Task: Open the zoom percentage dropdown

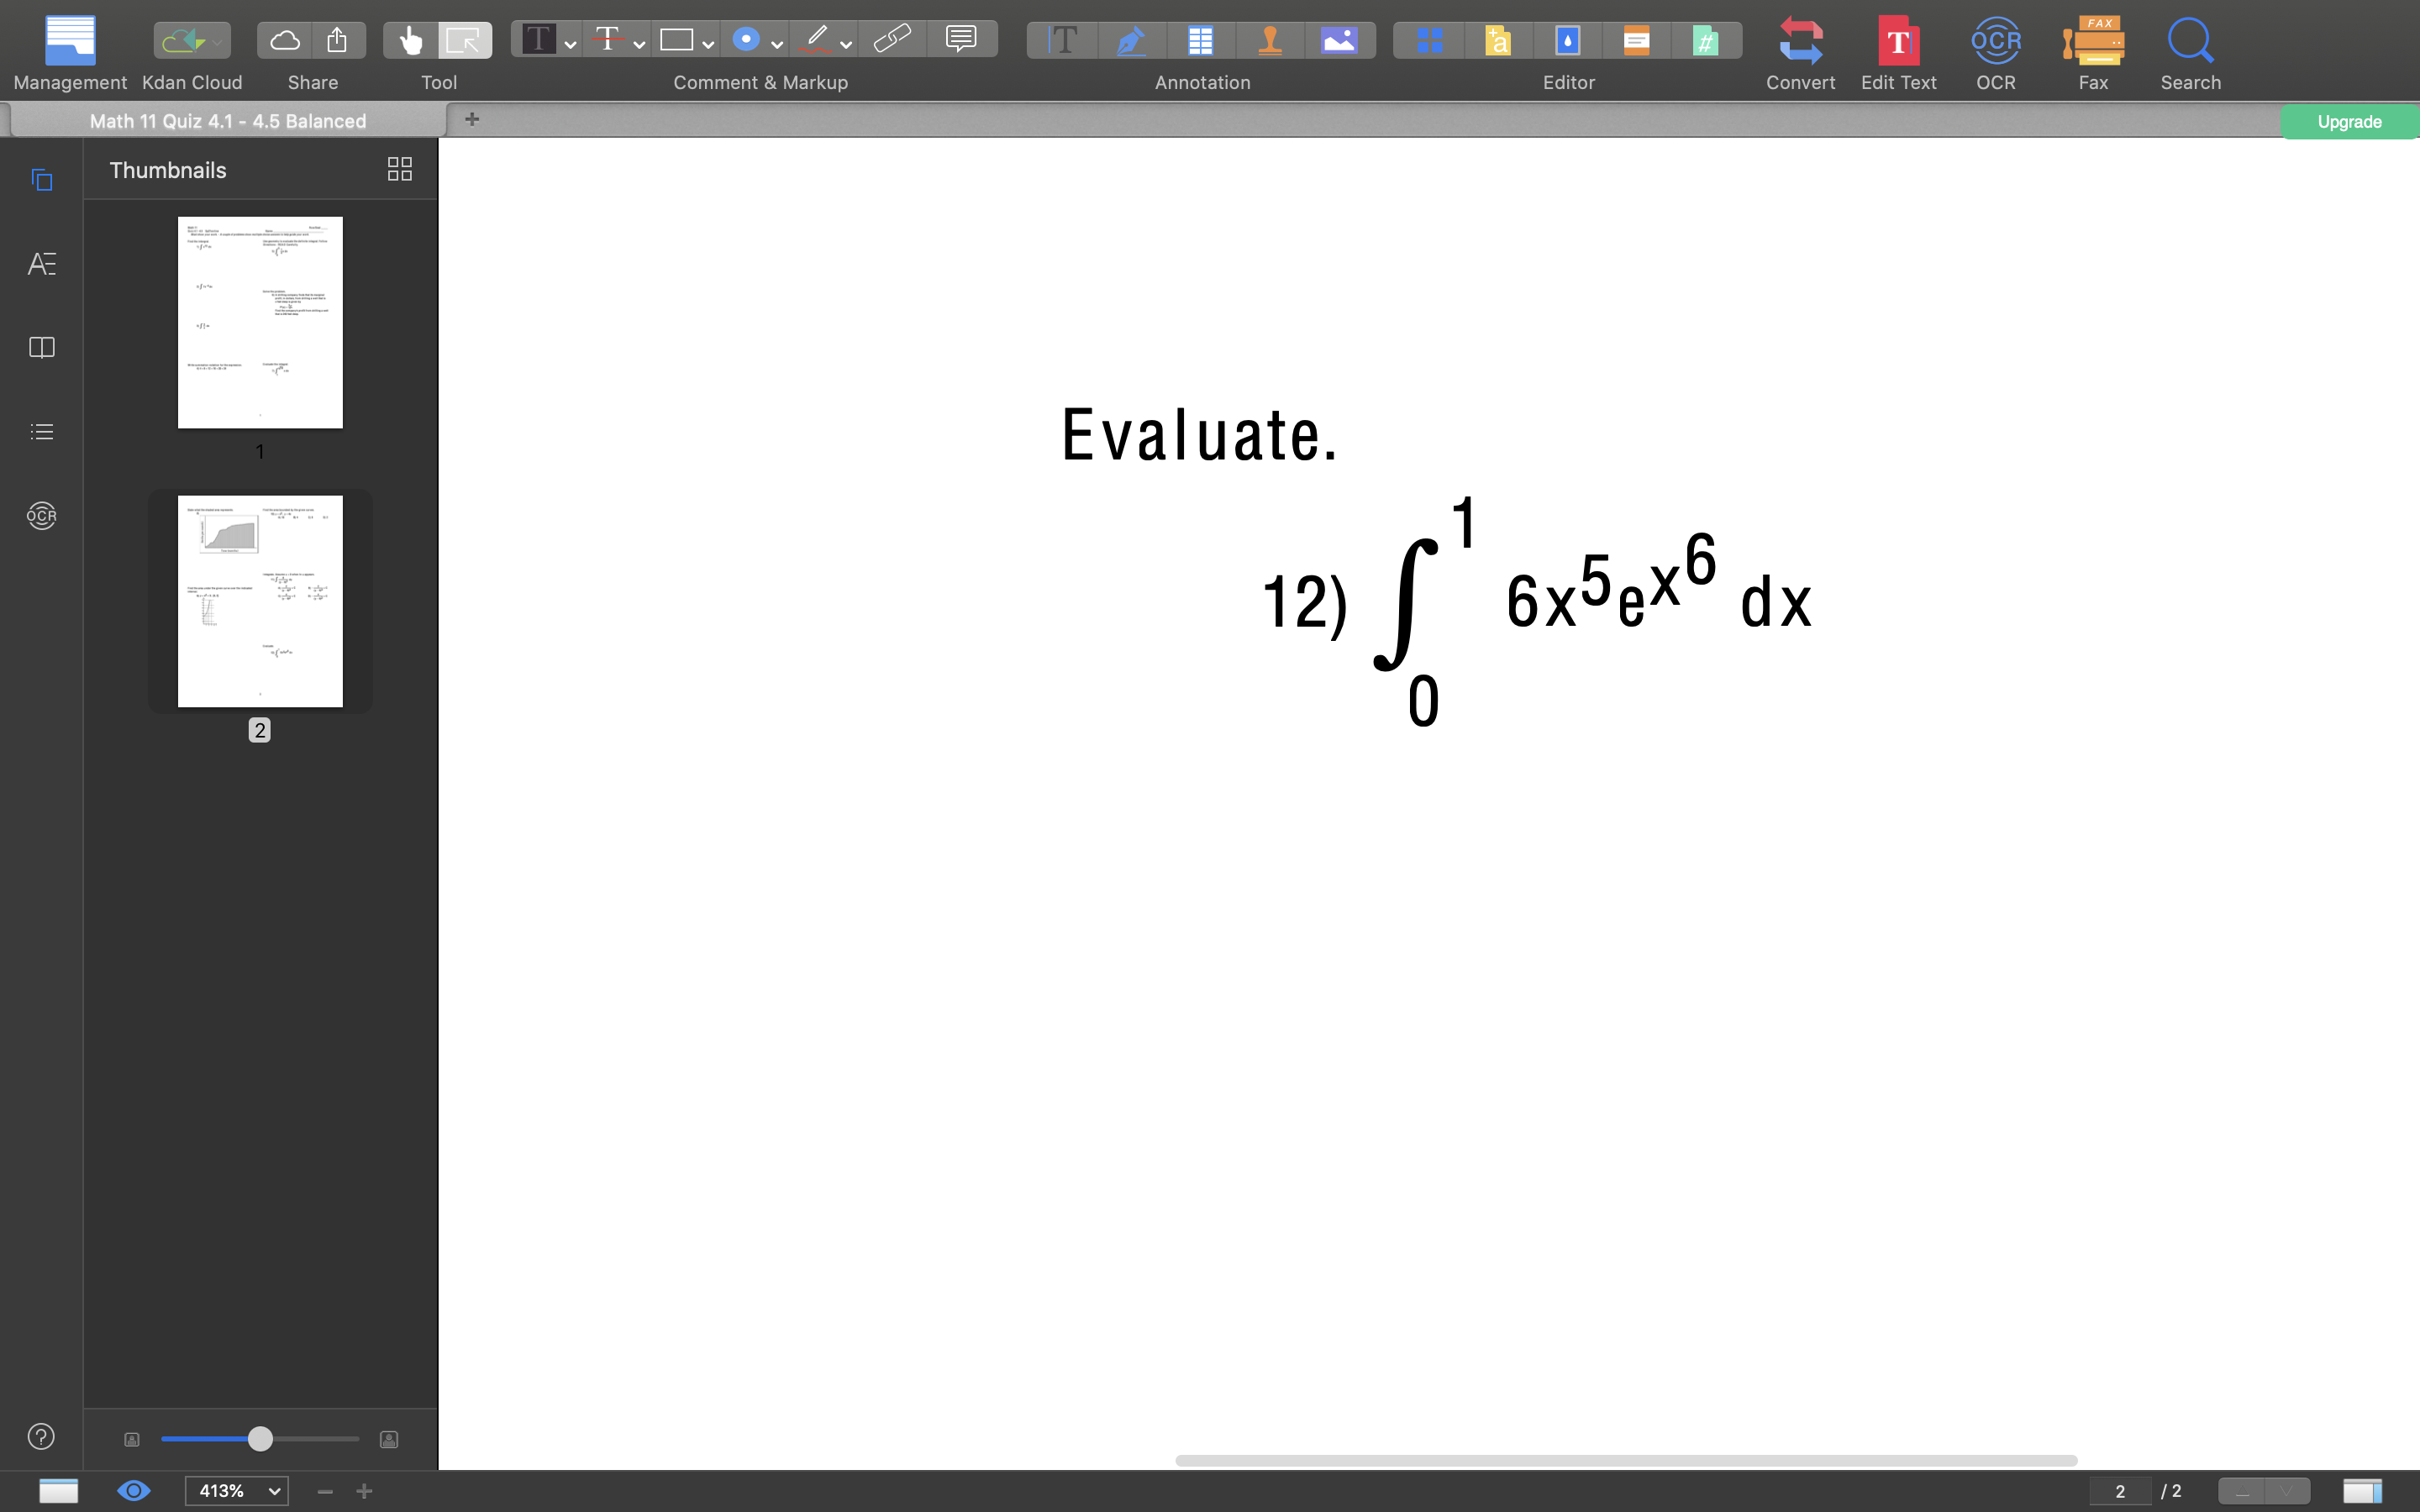Action: 236,1490
